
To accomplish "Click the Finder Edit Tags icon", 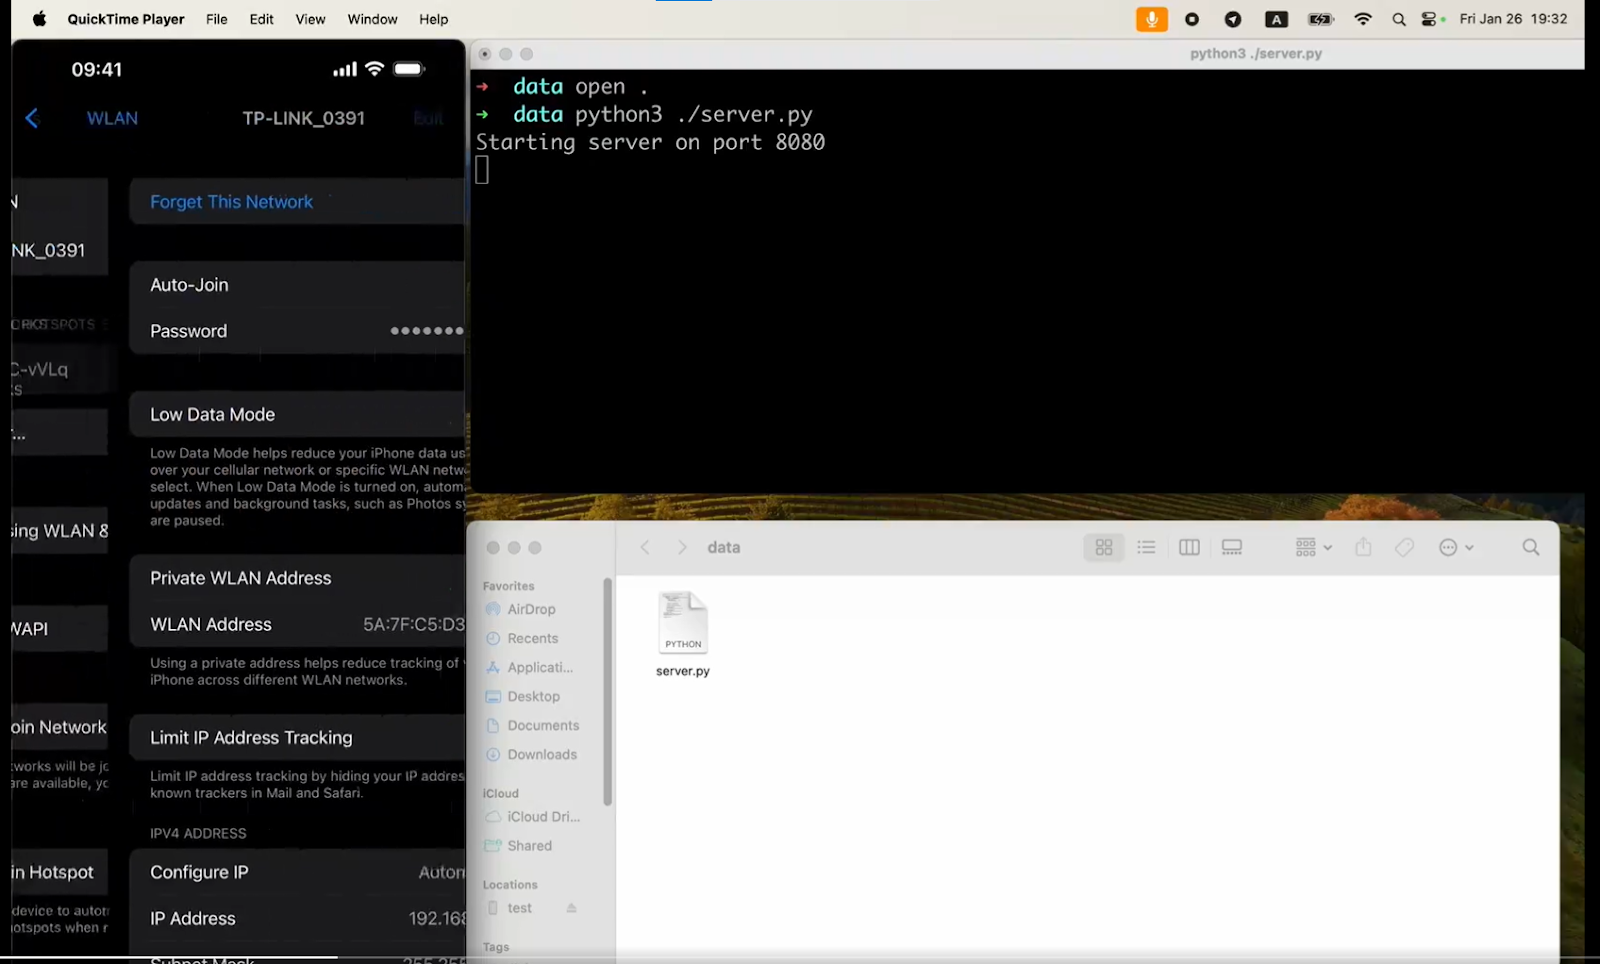I will [x=1404, y=547].
